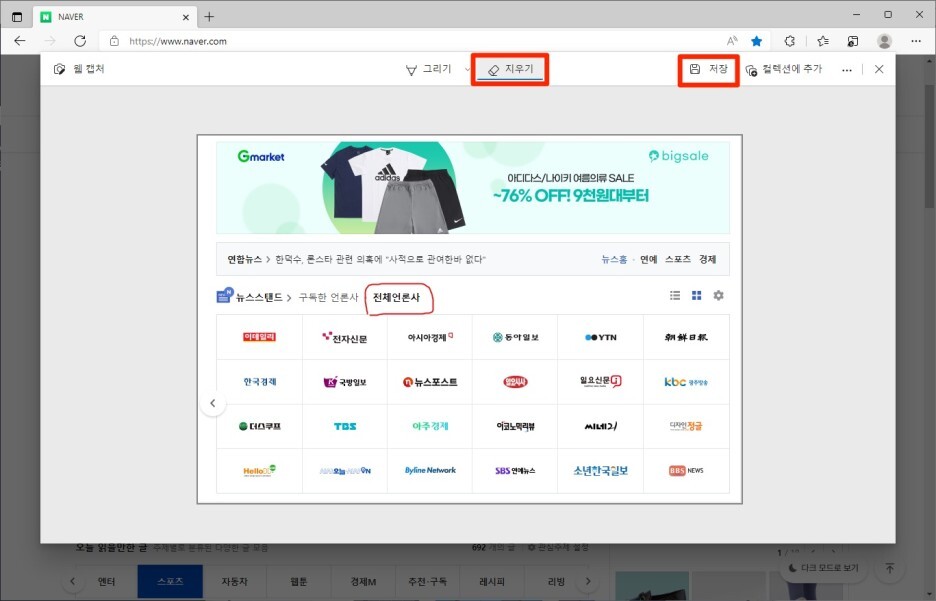Open 일요신문 press logo
This screenshot has height=601, width=936.
tap(601, 382)
